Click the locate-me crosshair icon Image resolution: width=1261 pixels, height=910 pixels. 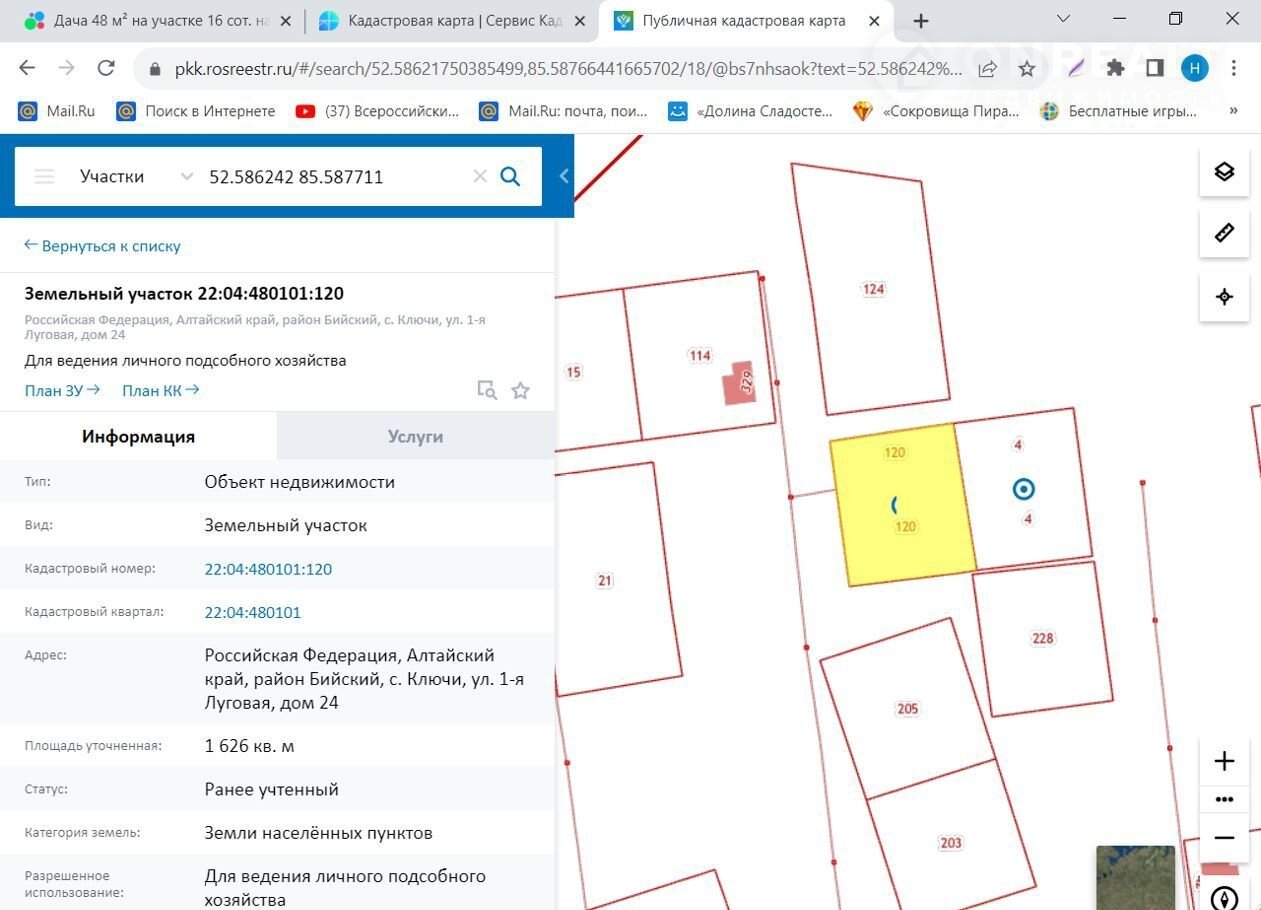click(x=1224, y=297)
